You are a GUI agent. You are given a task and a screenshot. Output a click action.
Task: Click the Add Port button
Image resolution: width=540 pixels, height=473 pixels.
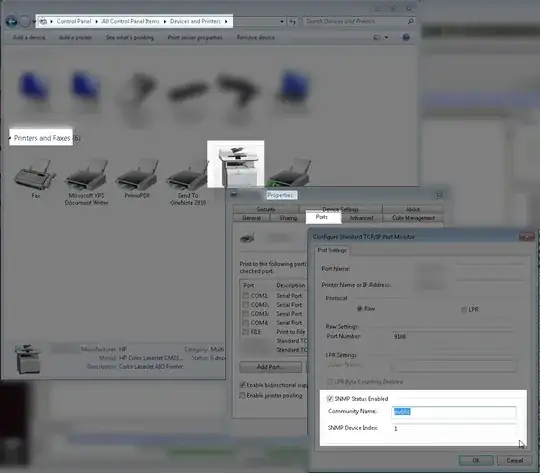271,367
